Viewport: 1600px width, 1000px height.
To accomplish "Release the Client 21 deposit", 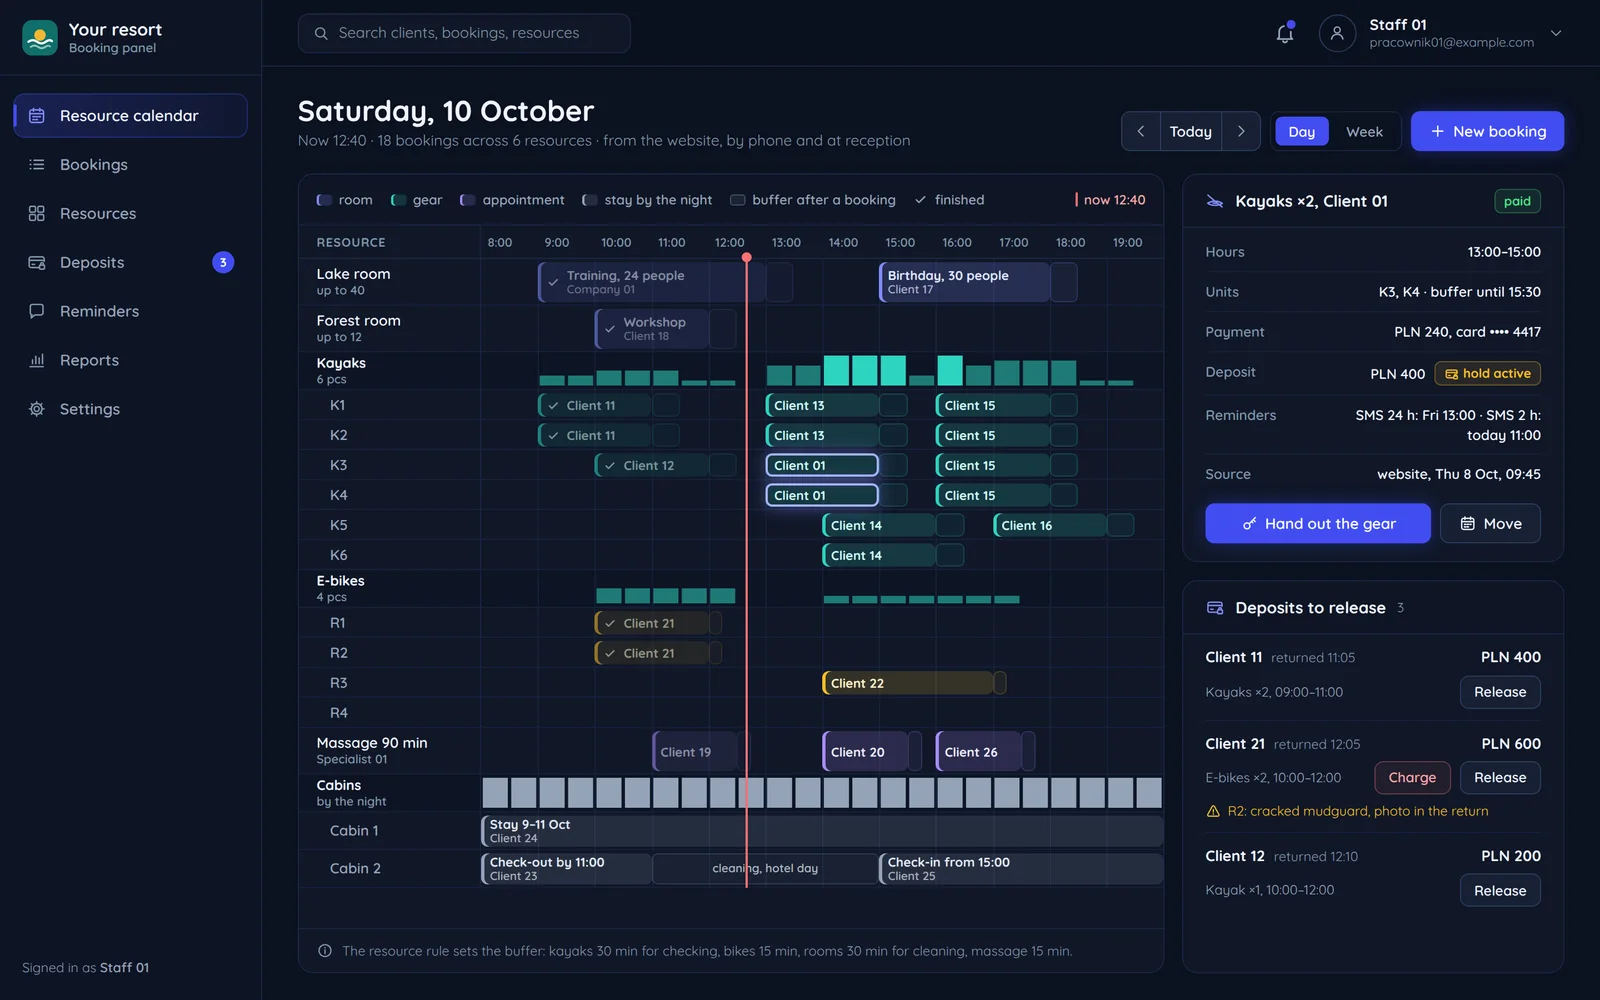I will point(1500,777).
